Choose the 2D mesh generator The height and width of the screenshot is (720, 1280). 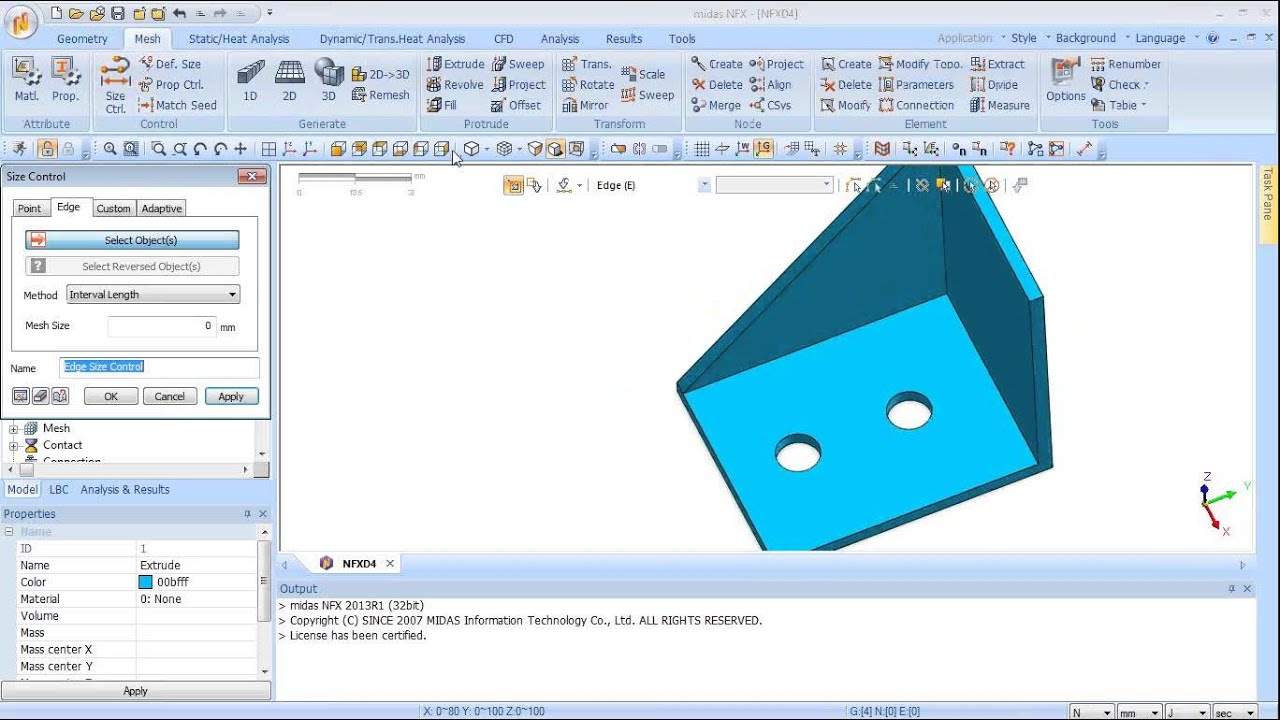289,80
